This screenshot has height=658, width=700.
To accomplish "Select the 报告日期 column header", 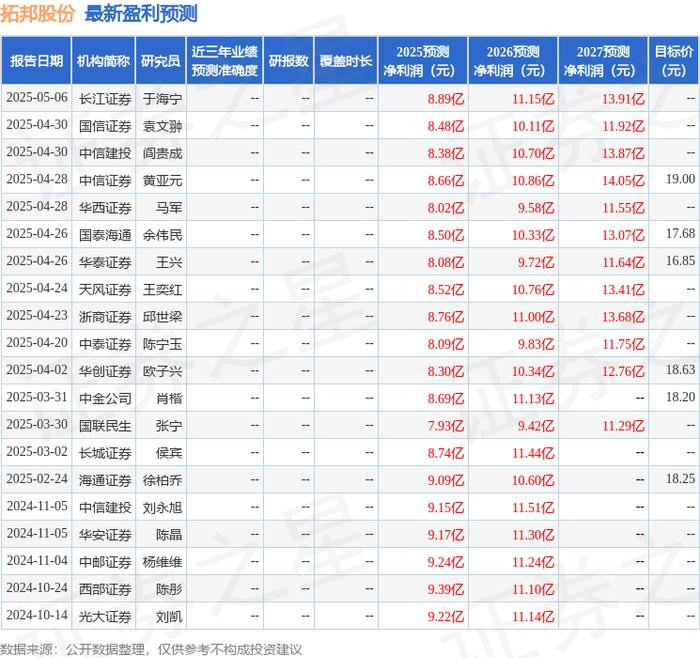I will point(36,61).
